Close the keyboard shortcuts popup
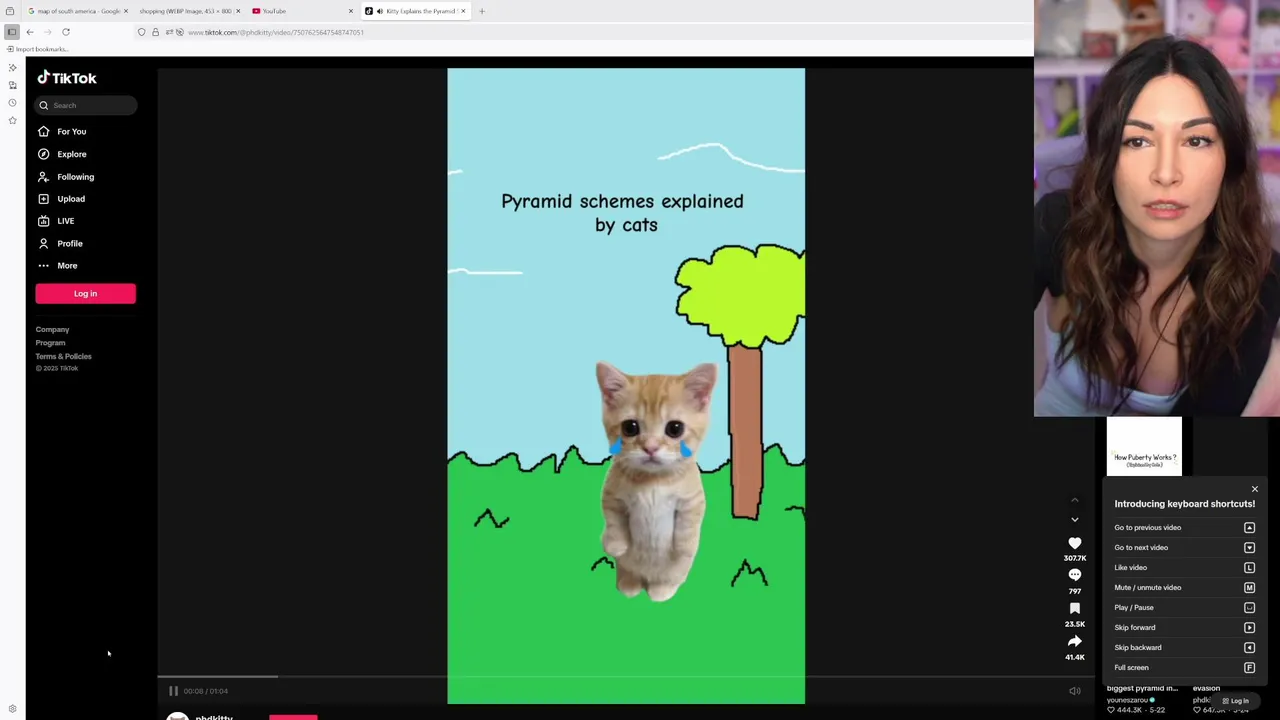Screen dimensions: 1280x720 [1255, 489]
